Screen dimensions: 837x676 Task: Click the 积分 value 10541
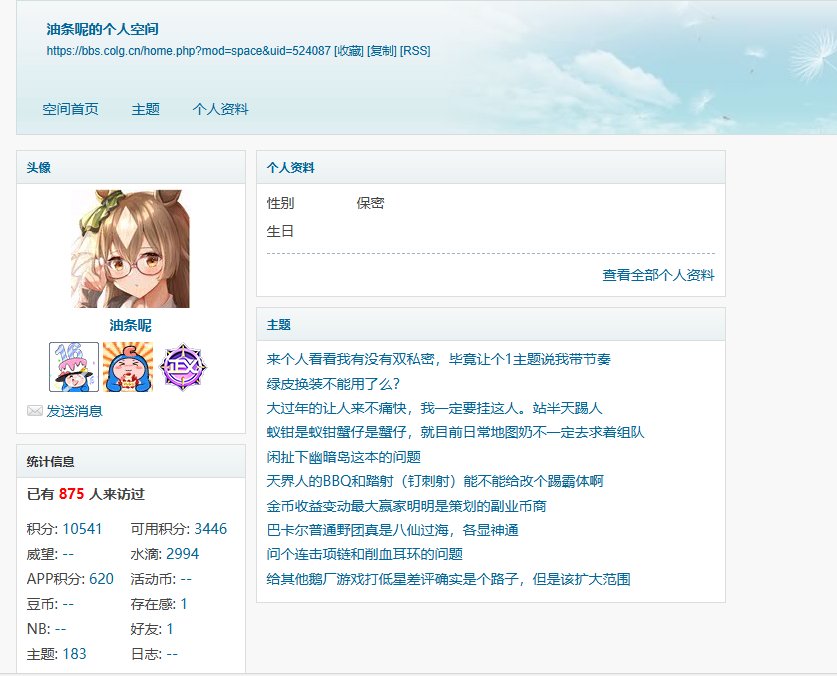pos(82,529)
